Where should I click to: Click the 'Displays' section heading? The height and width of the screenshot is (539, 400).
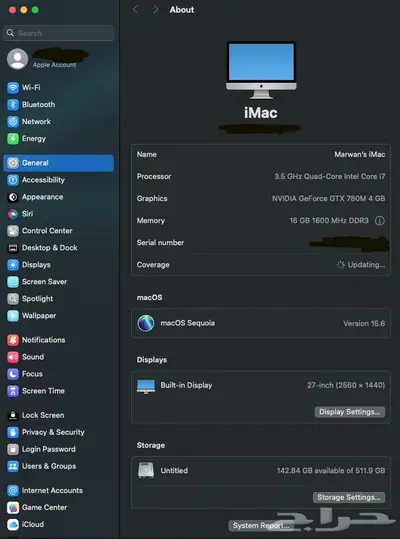click(152, 360)
